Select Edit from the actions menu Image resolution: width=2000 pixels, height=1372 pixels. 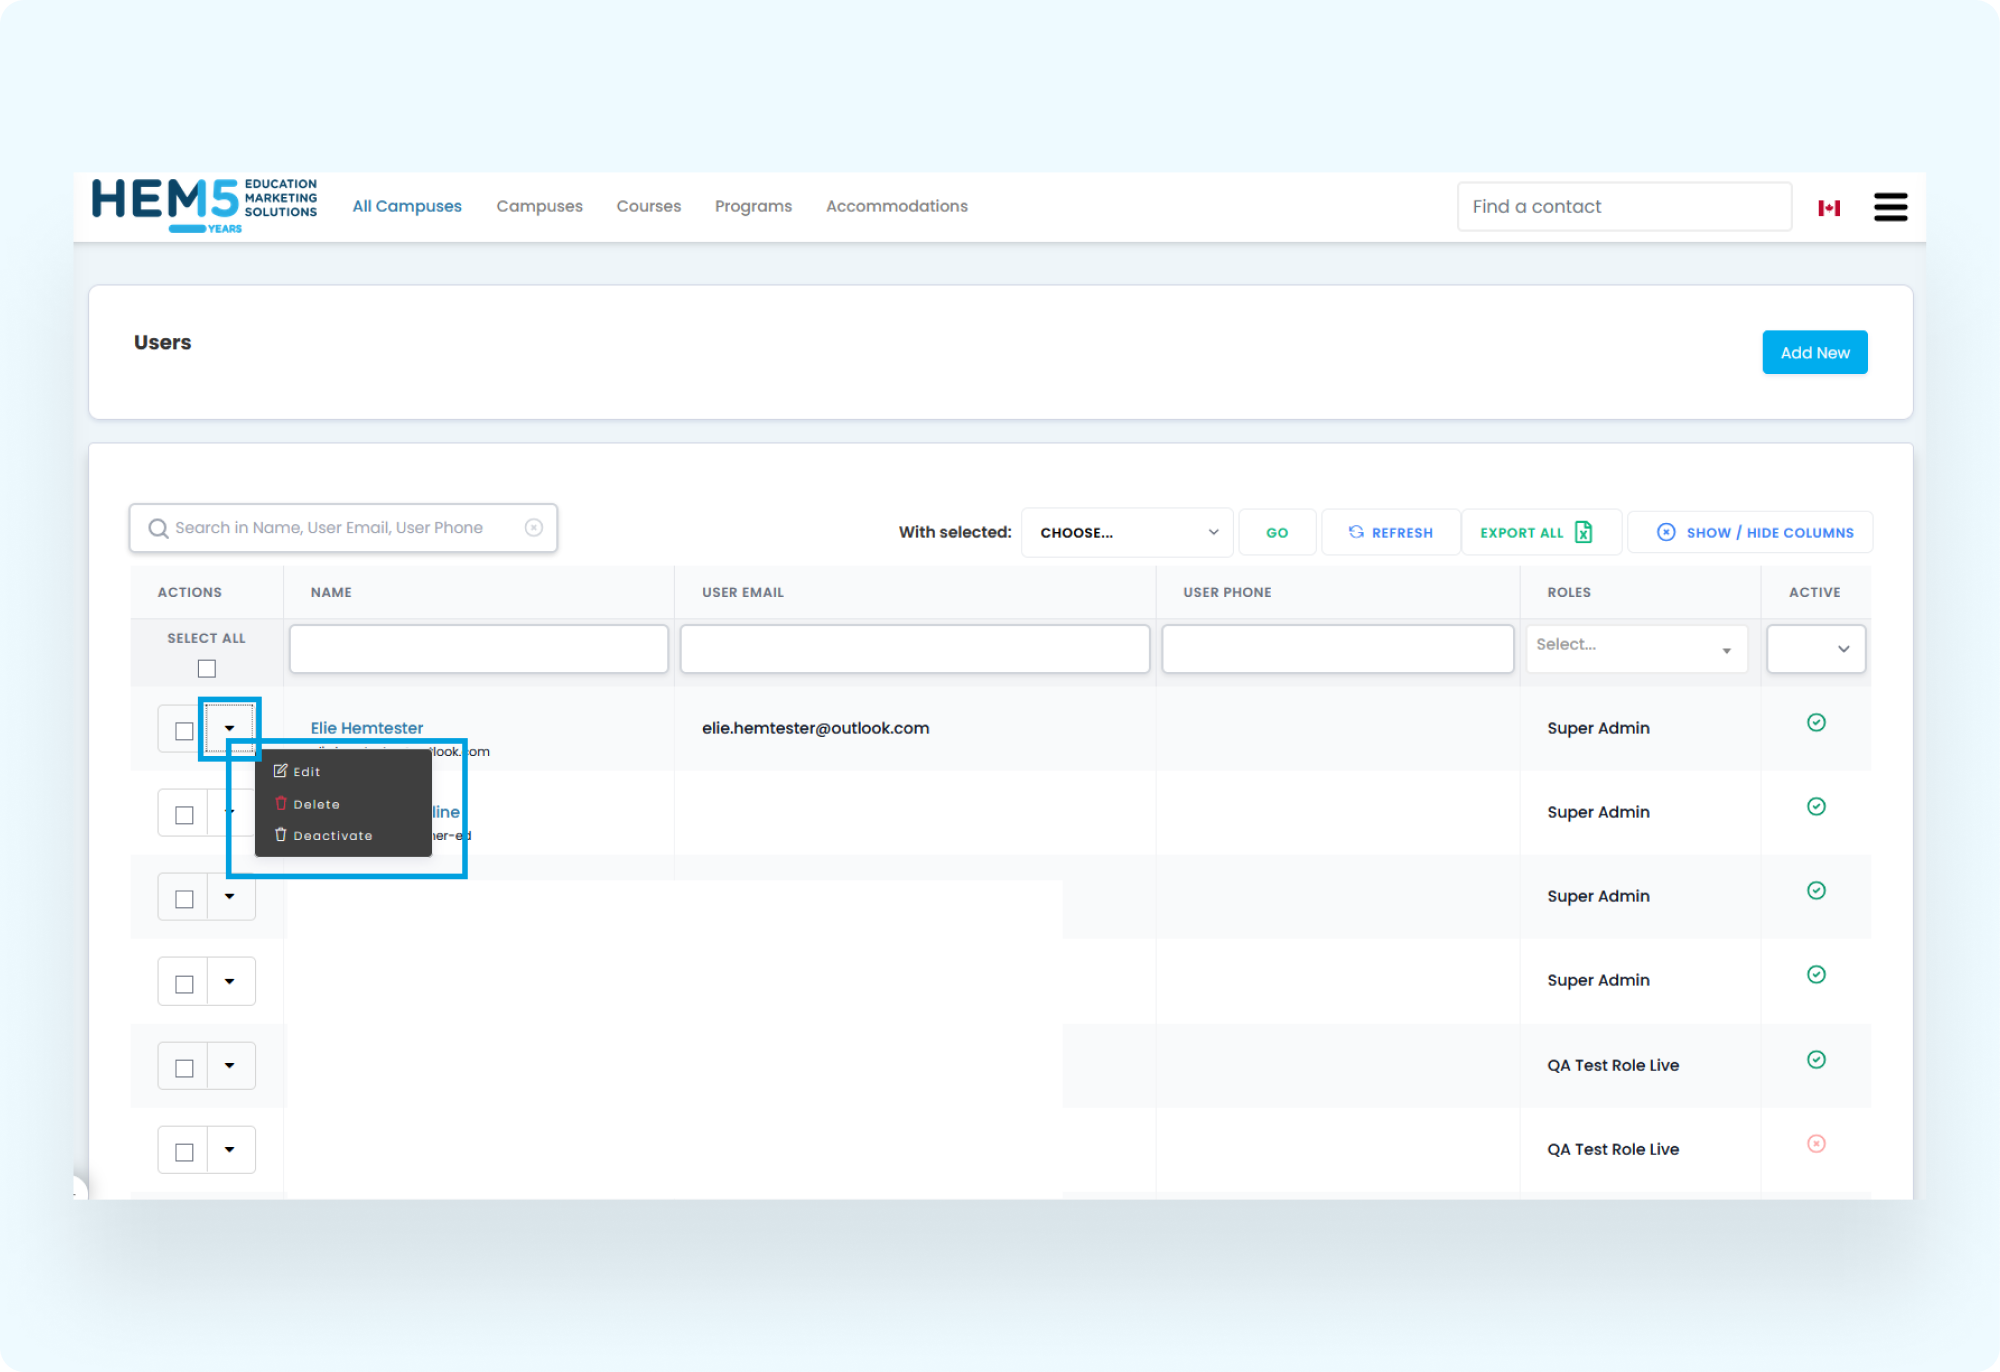[307, 771]
